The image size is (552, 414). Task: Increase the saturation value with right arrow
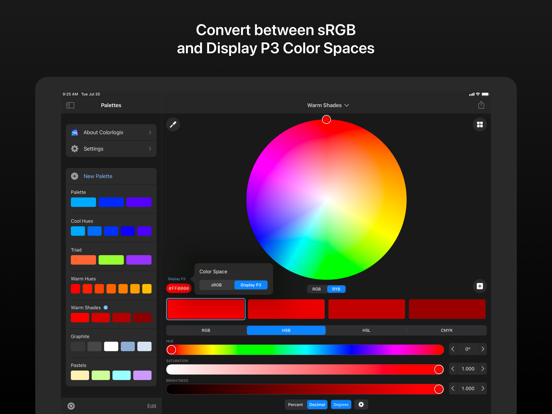(x=483, y=369)
